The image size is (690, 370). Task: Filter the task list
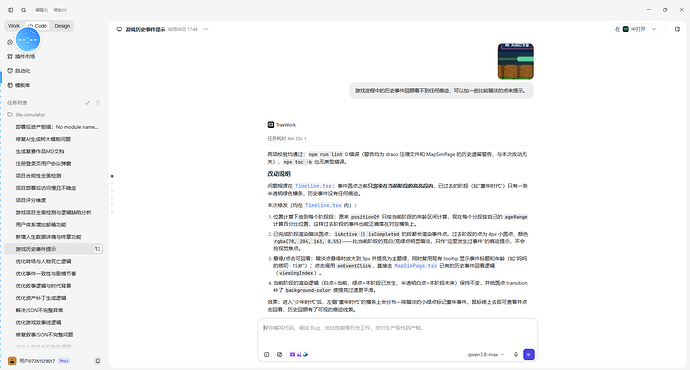pyautogui.click(x=98, y=103)
